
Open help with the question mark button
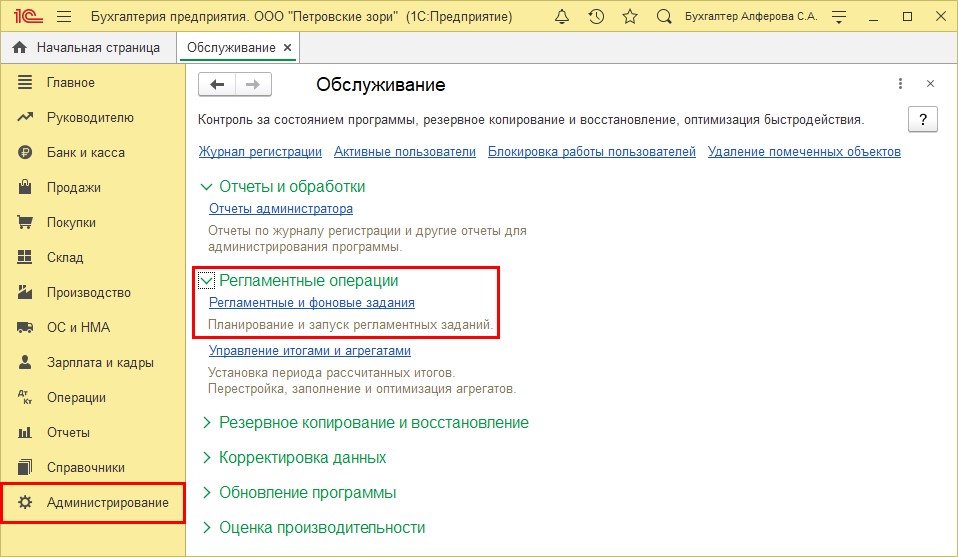(x=923, y=119)
